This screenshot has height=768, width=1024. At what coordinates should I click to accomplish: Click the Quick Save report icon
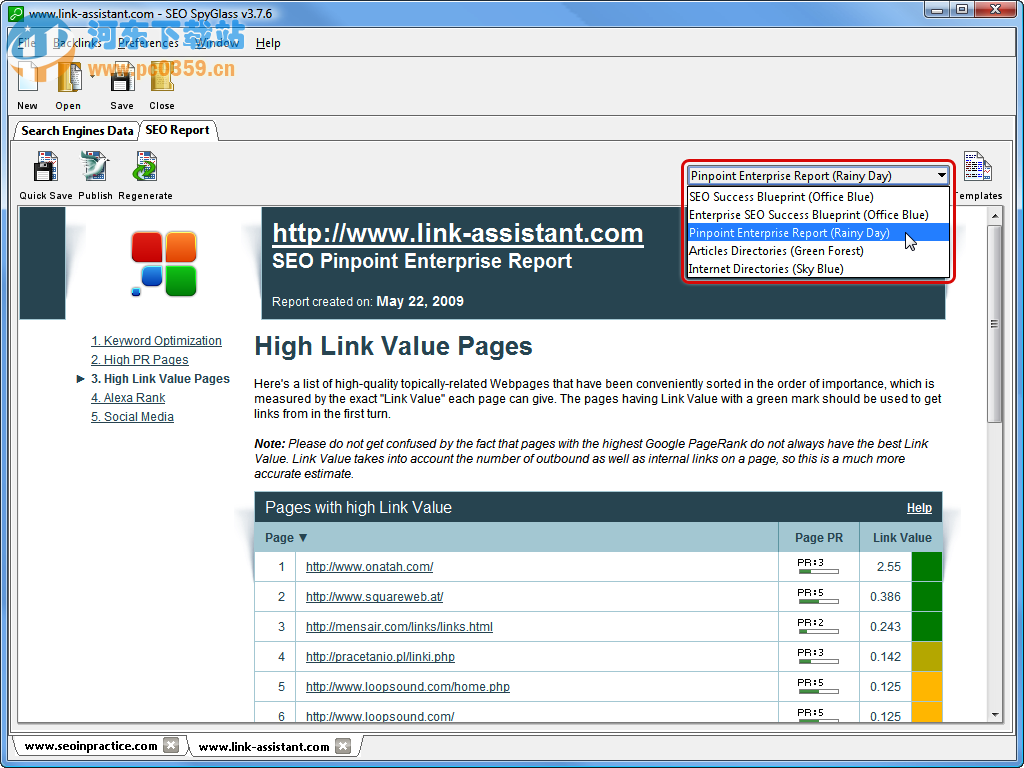(x=46, y=168)
